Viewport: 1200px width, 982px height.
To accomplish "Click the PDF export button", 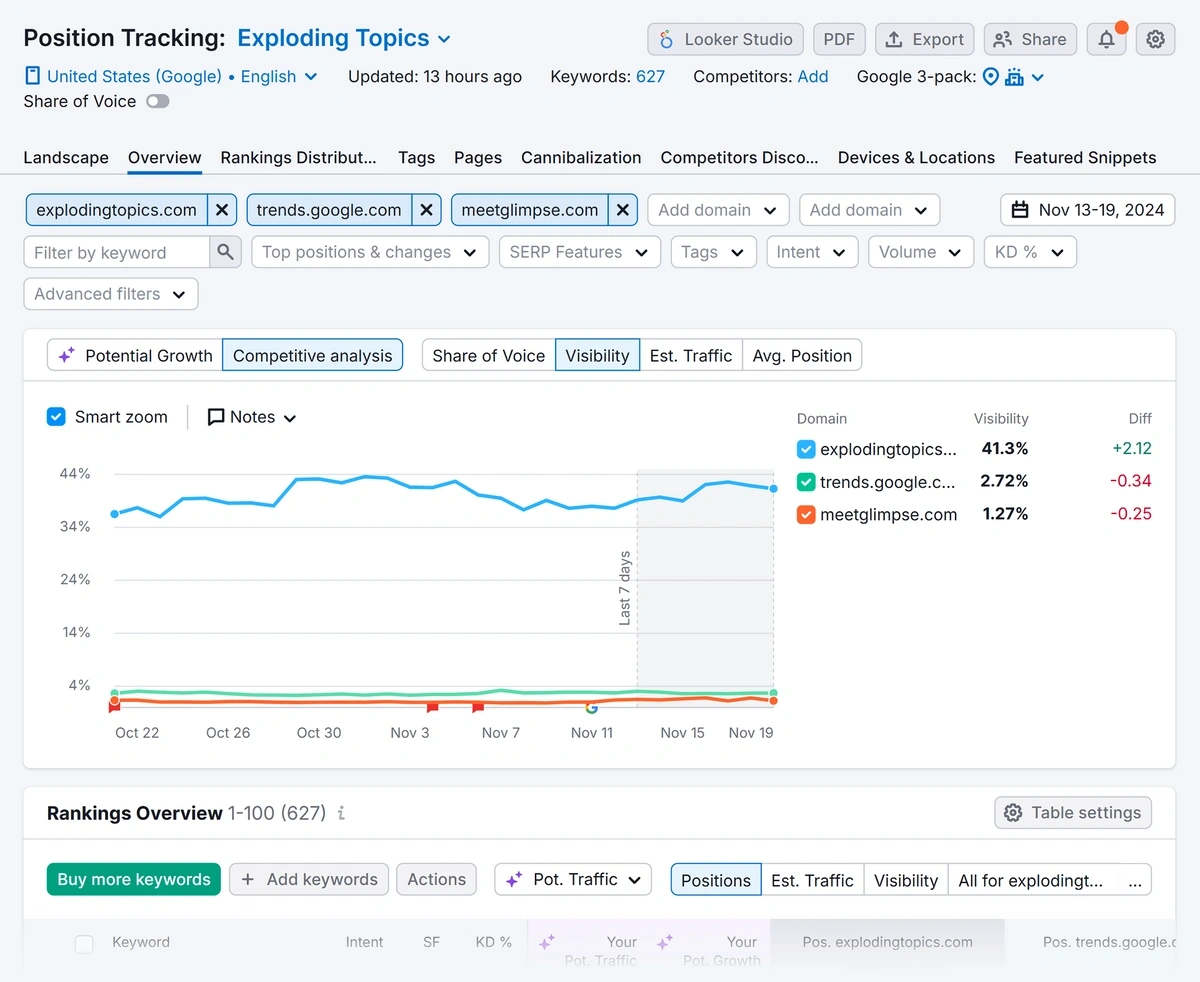I will coord(839,39).
